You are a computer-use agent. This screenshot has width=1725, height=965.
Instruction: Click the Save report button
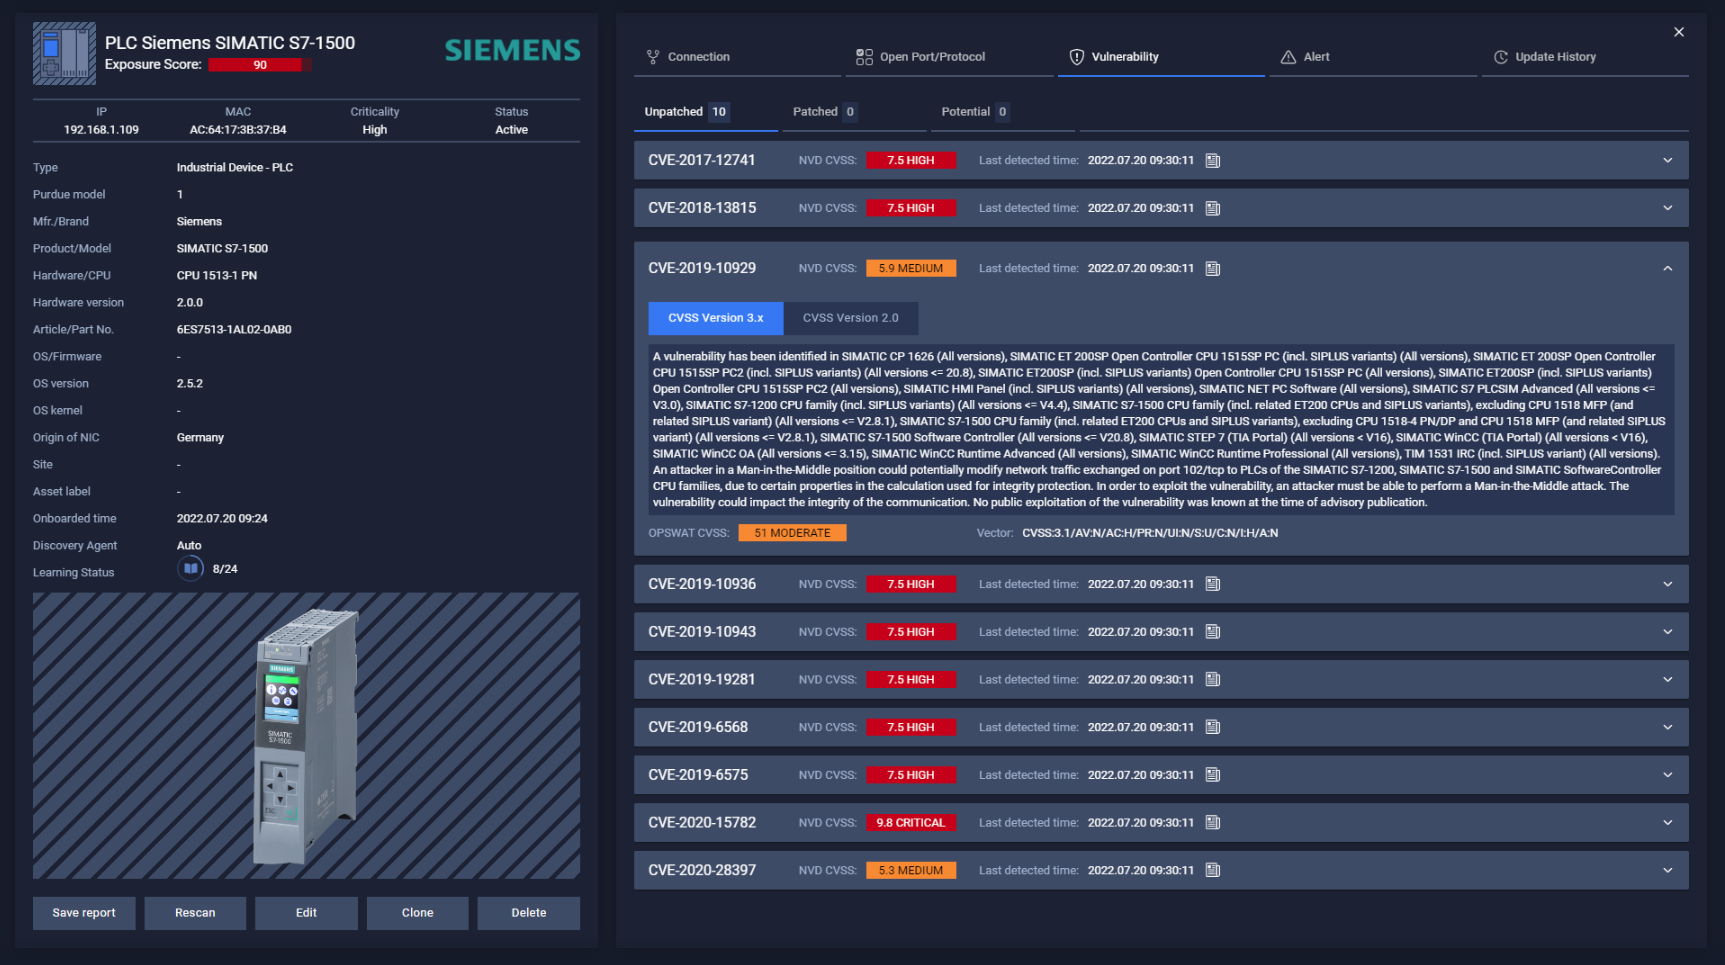coord(84,913)
